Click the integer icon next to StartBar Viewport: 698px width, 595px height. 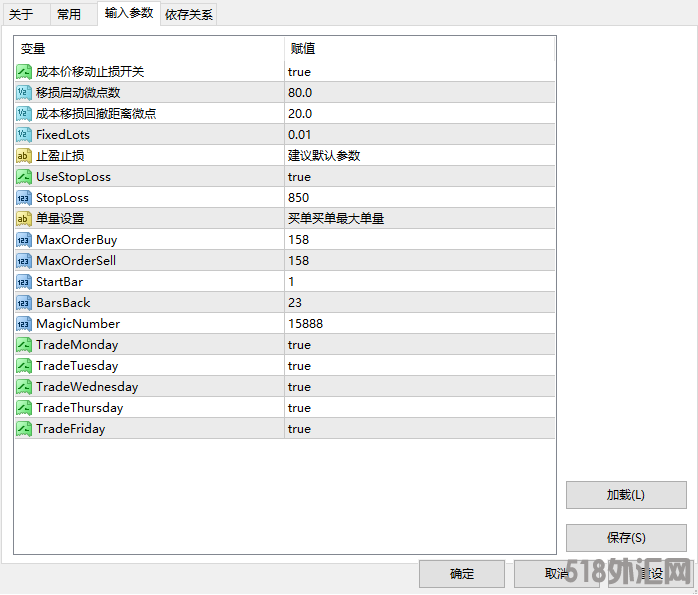pyautogui.click(x=24, y=282)
